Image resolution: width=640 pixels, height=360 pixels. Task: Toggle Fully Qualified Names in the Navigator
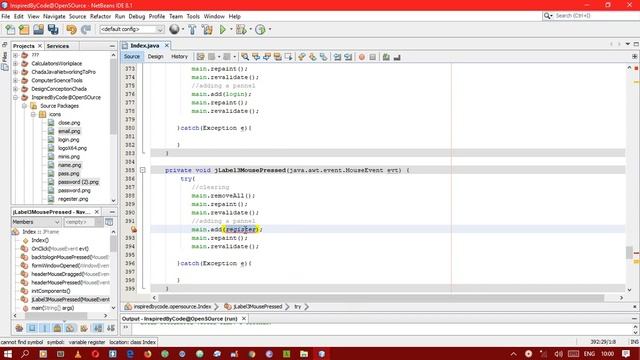click(84, 328)
